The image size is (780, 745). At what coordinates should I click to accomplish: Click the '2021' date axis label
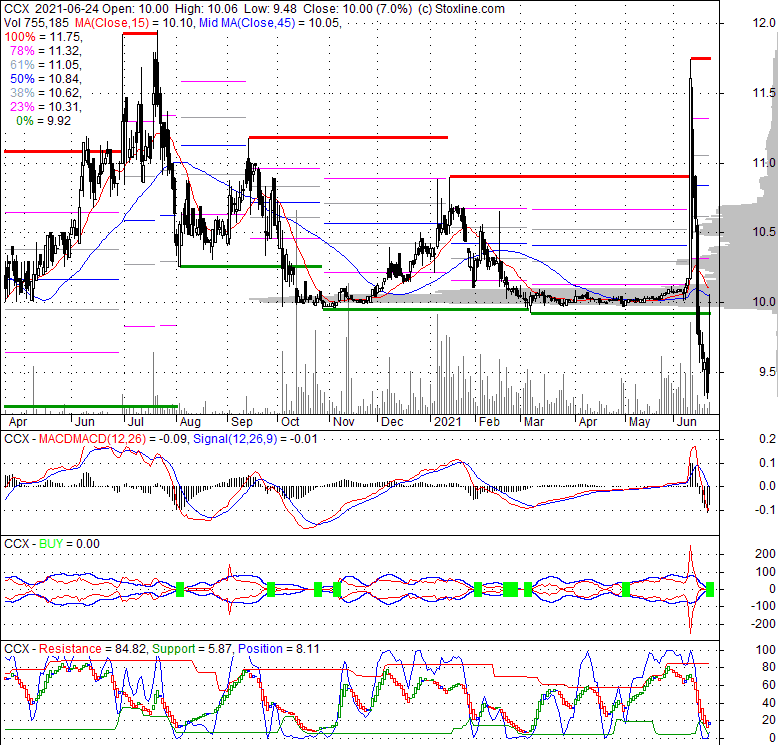pyautogui.click(x=448, y=422)
